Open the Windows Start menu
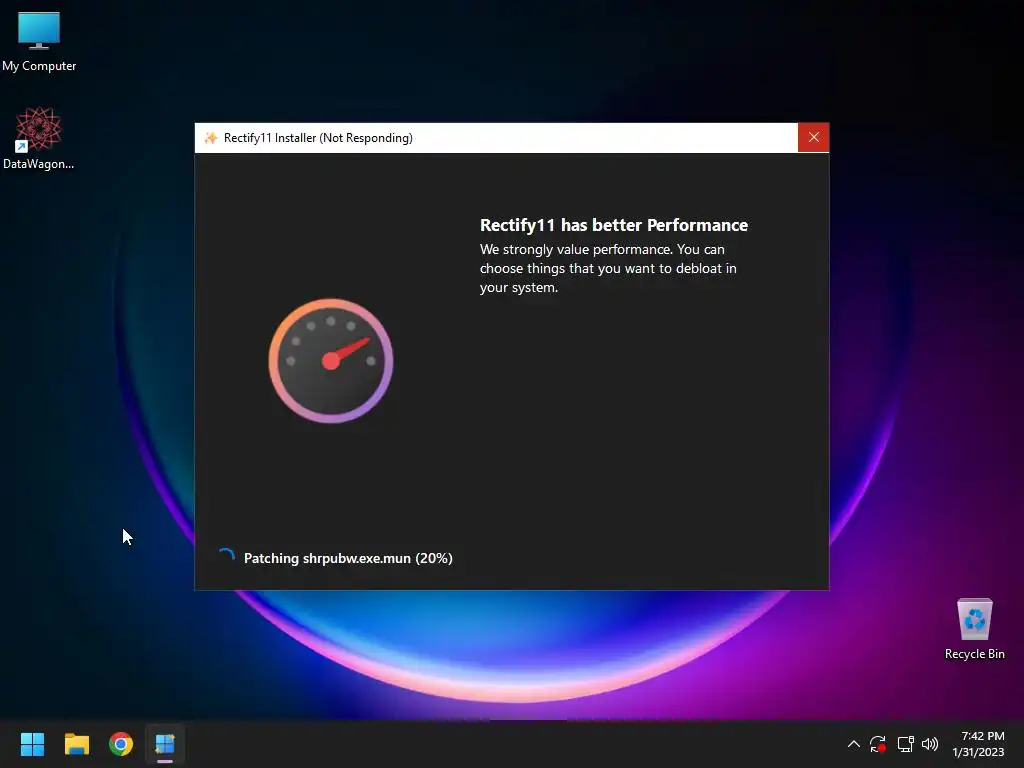Viewport: 1024px width, 768px height. tap(32, 744)
